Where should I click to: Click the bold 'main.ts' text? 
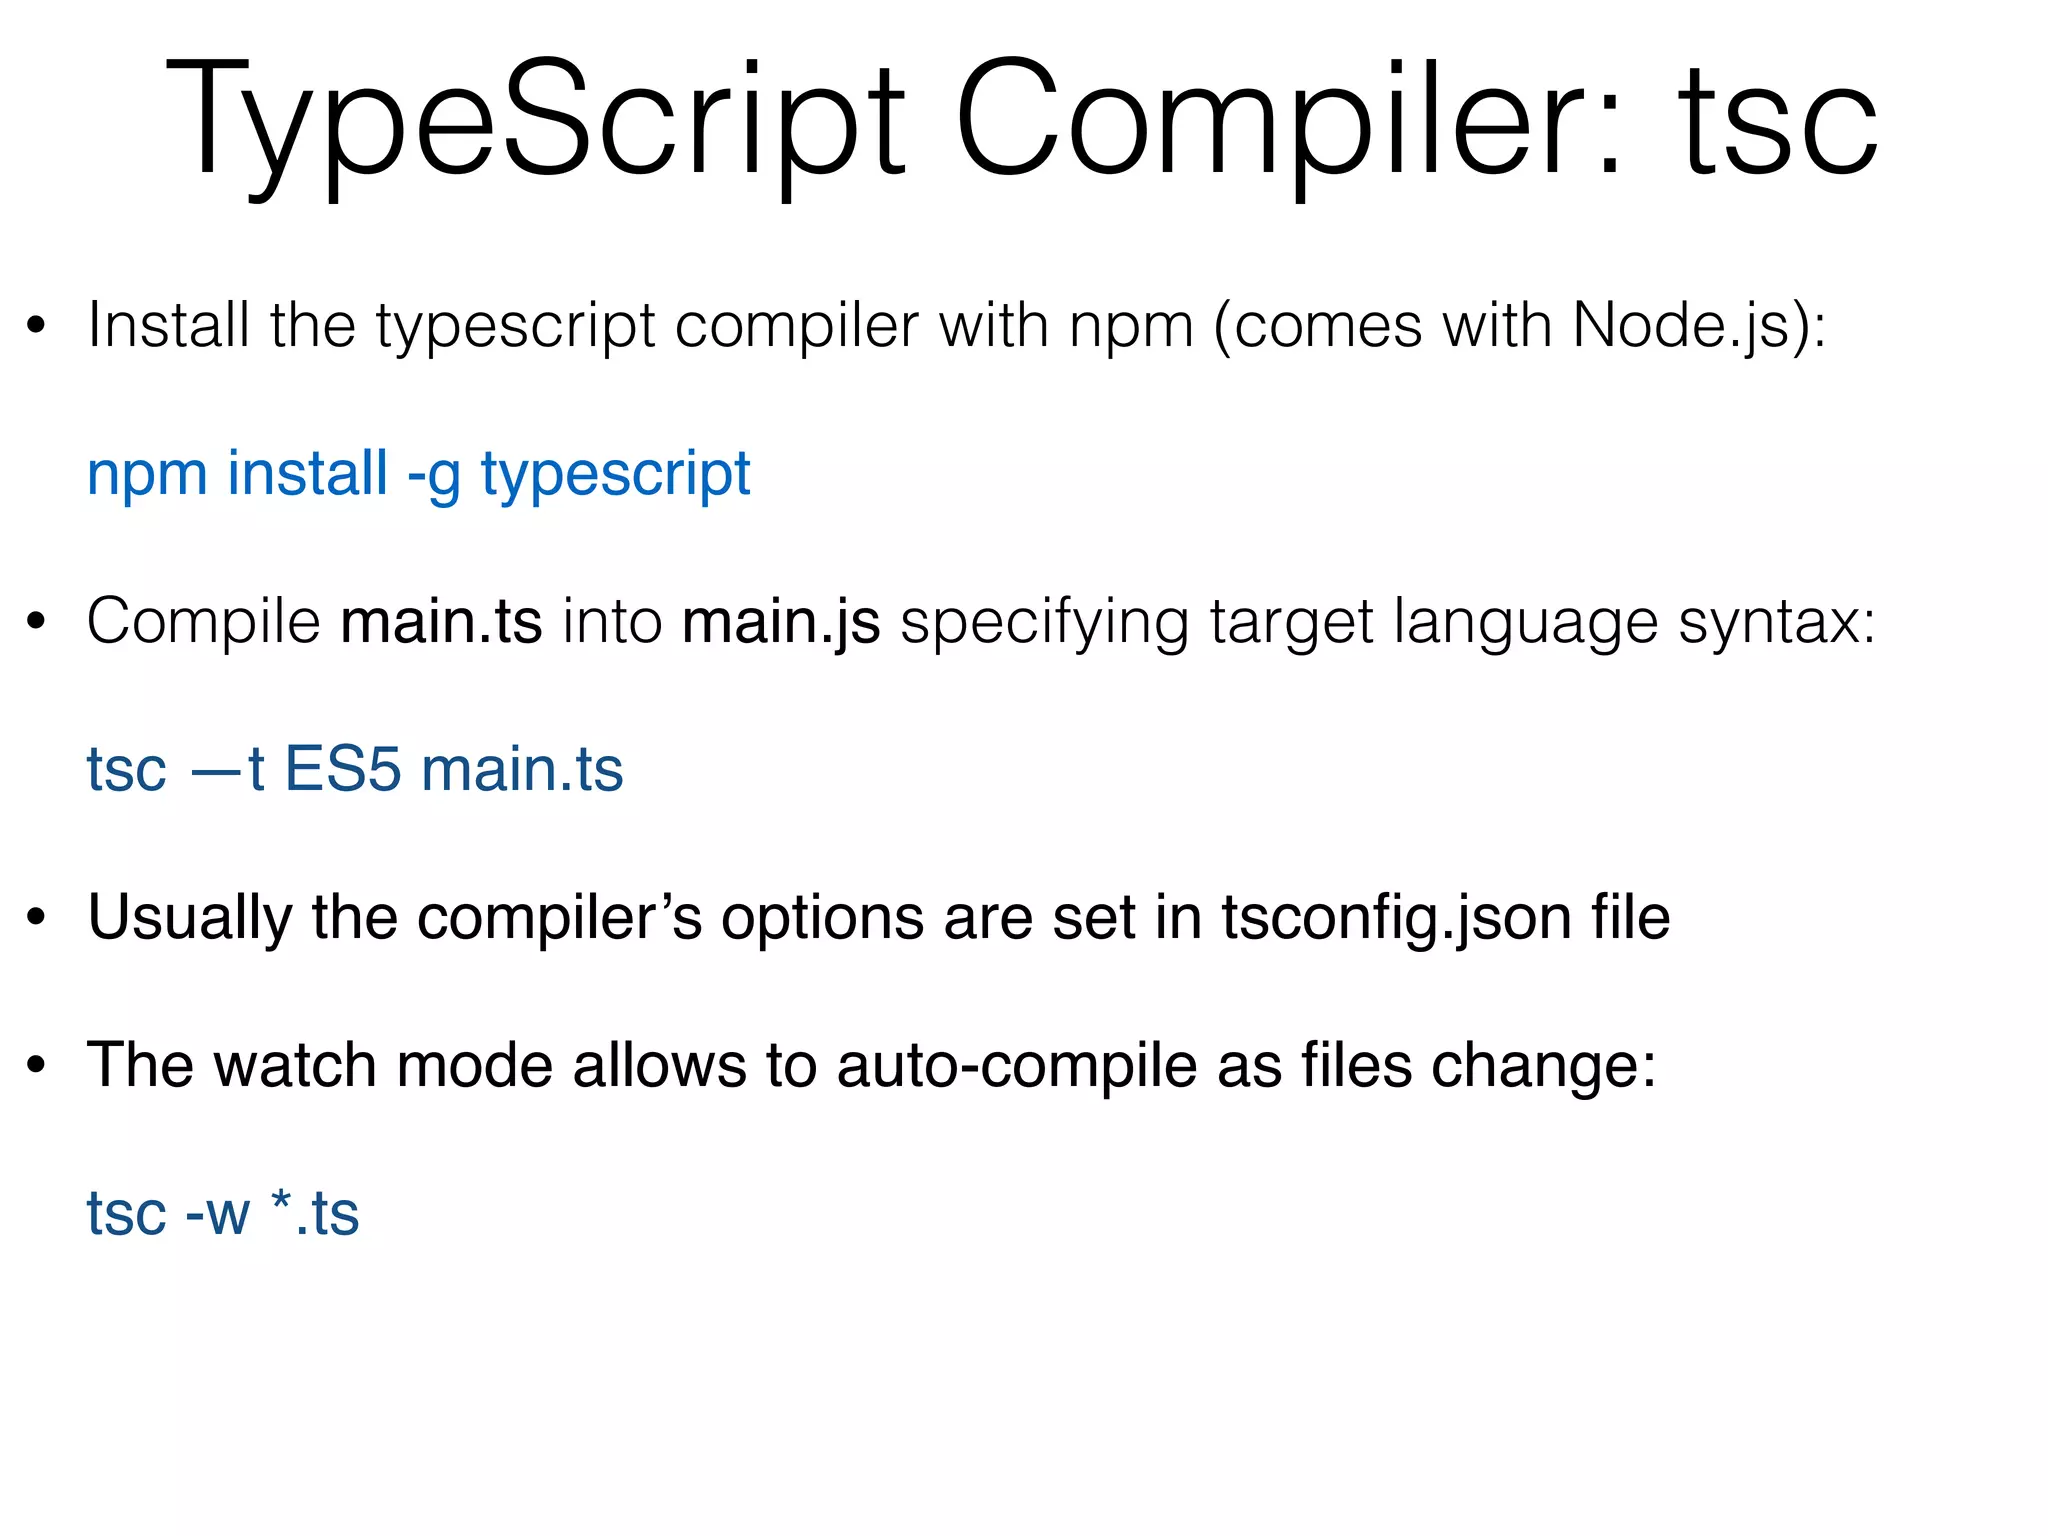click(x=441, y=621)
